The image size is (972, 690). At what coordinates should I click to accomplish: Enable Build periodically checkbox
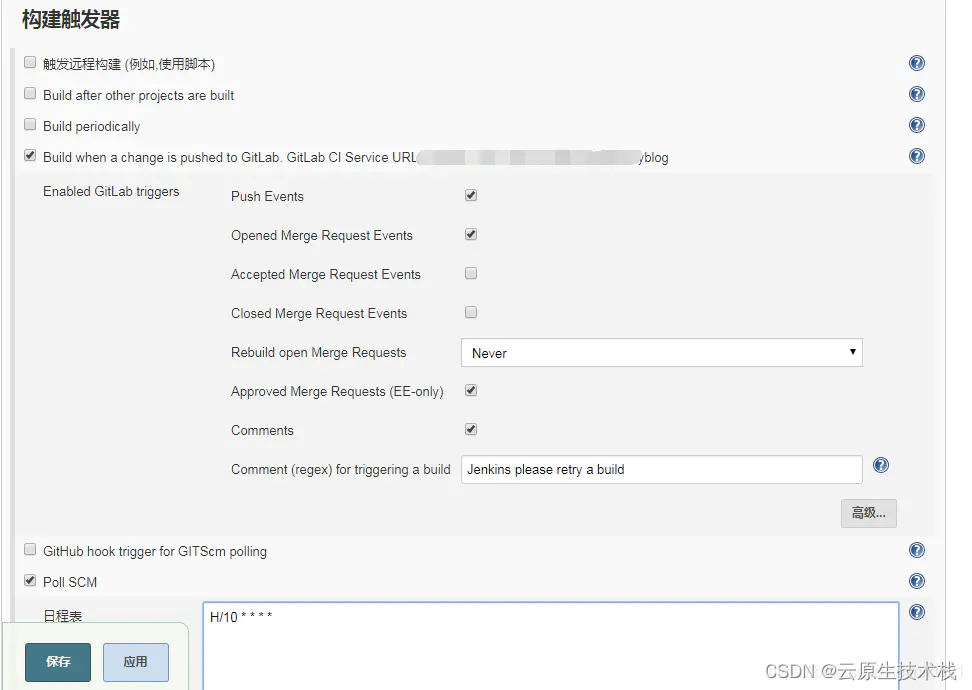tap(30, 125)
